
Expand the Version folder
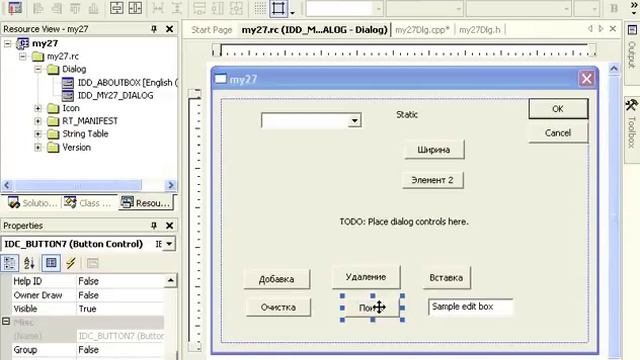[38, 147]
